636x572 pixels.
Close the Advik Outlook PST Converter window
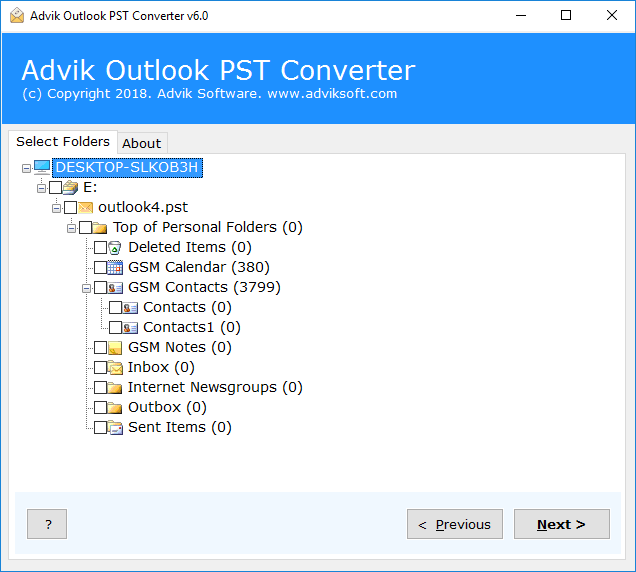pos(612,16)
